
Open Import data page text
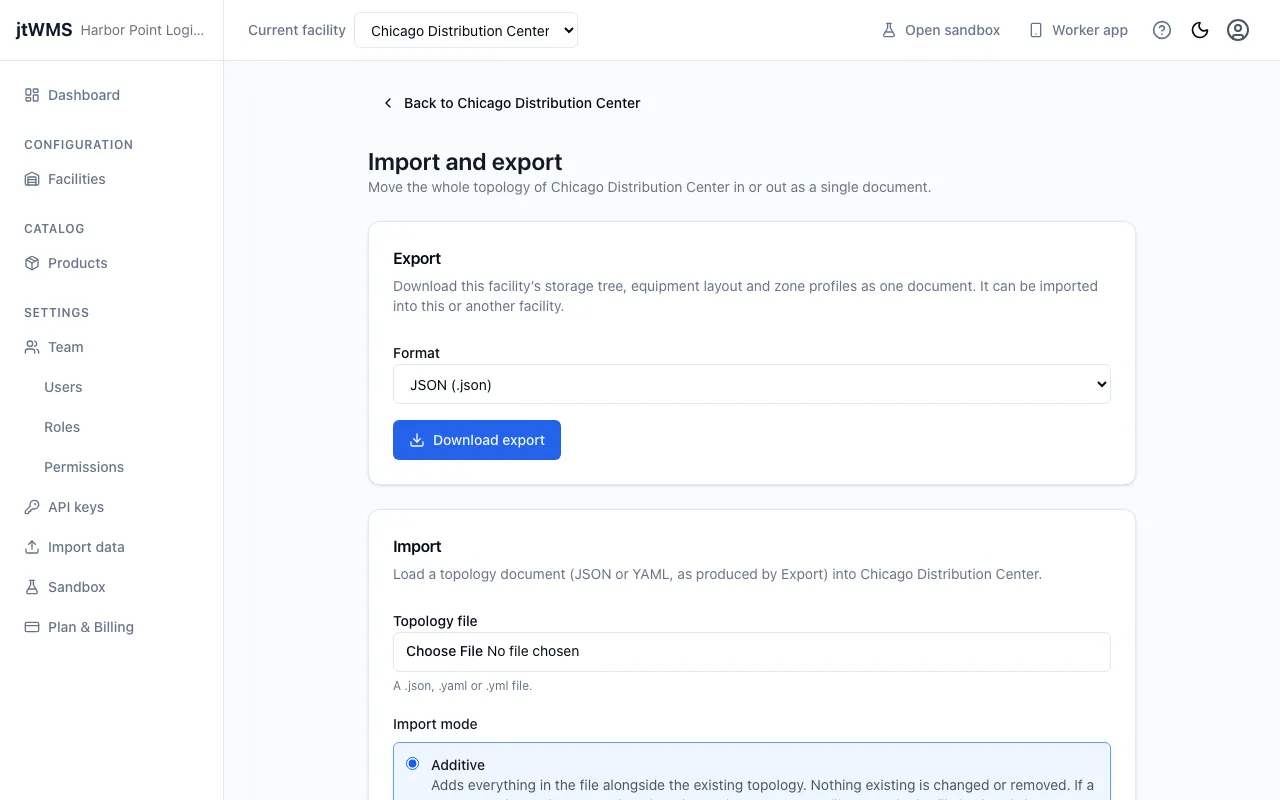coord(86,547)
